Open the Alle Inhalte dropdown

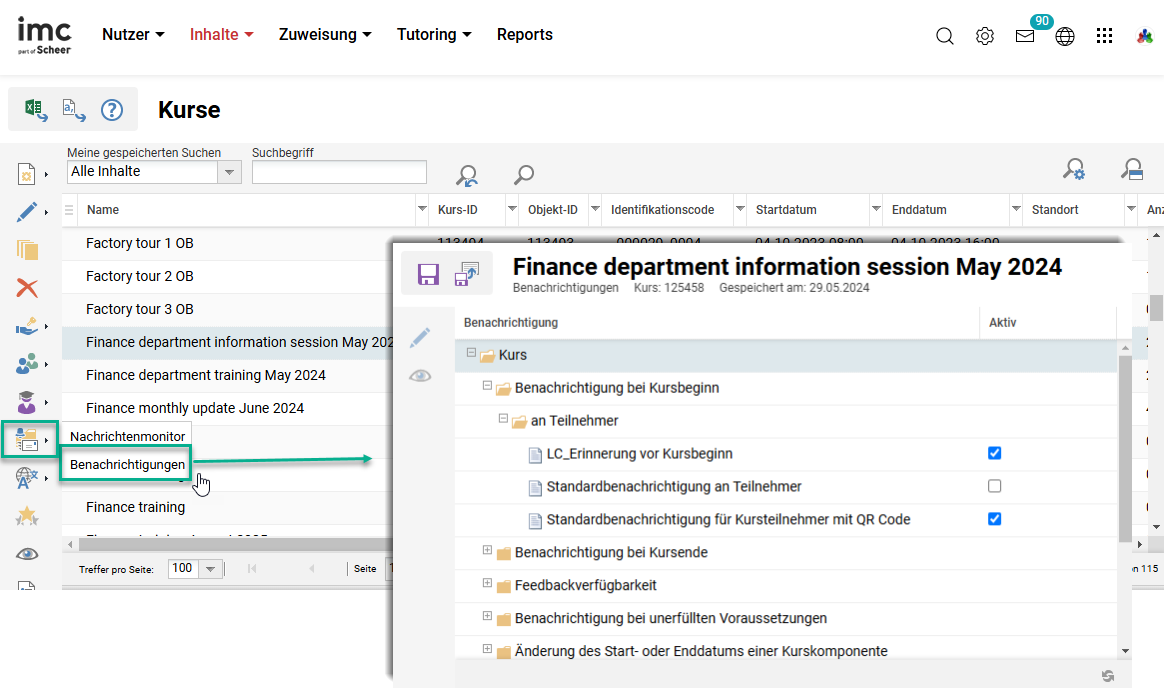(230, 171)
